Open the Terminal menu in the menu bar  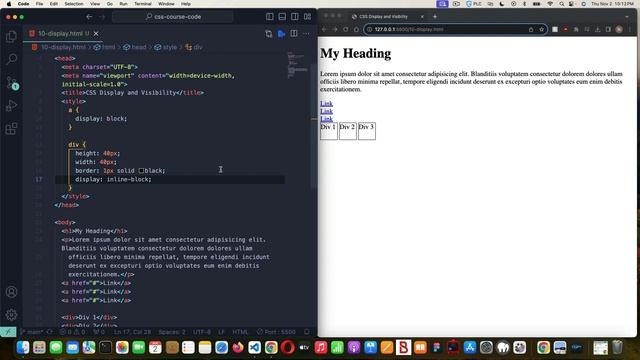pyautogui.click(x=143, y=4)
